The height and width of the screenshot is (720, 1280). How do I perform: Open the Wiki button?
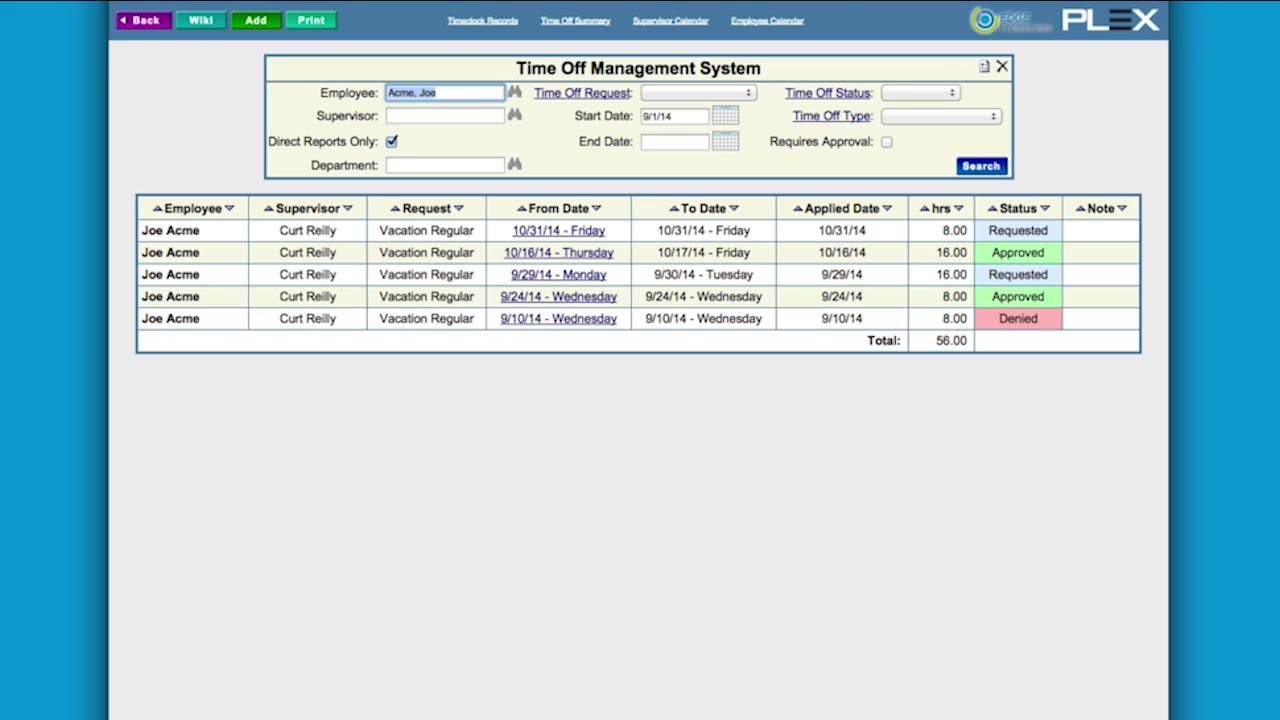[x=200, y=20]
